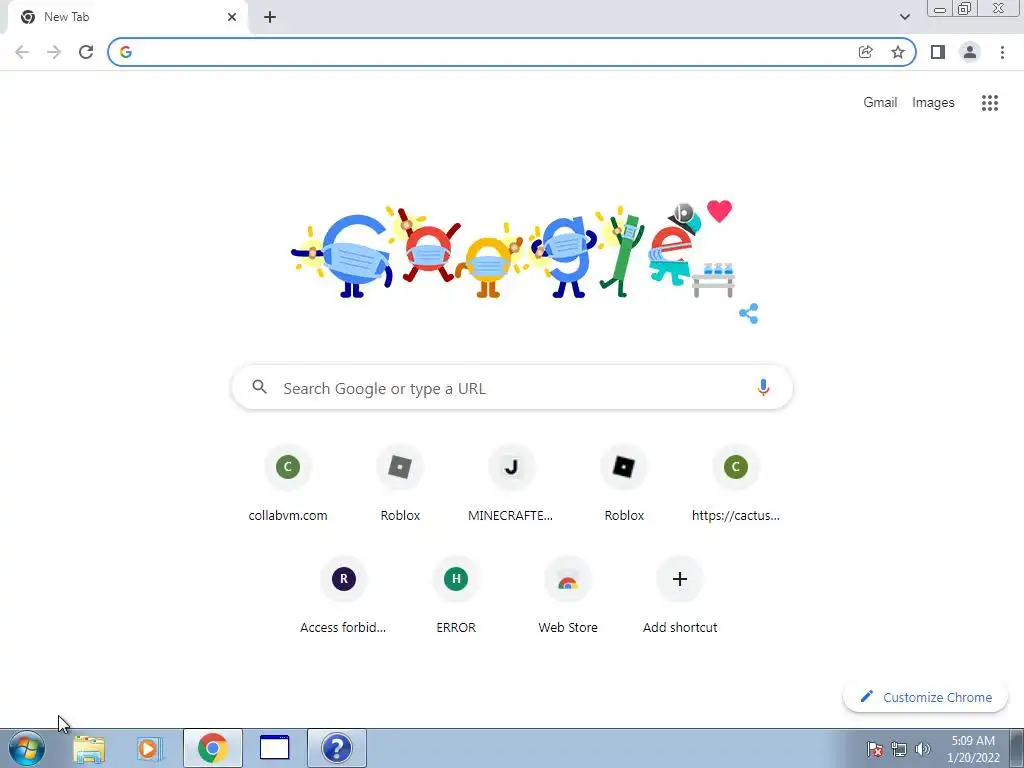This screenshot has width=1024, height=768.
Task: Open the Help question mark taskbar item
Action: pyautogui.click(x=337, y=748)
